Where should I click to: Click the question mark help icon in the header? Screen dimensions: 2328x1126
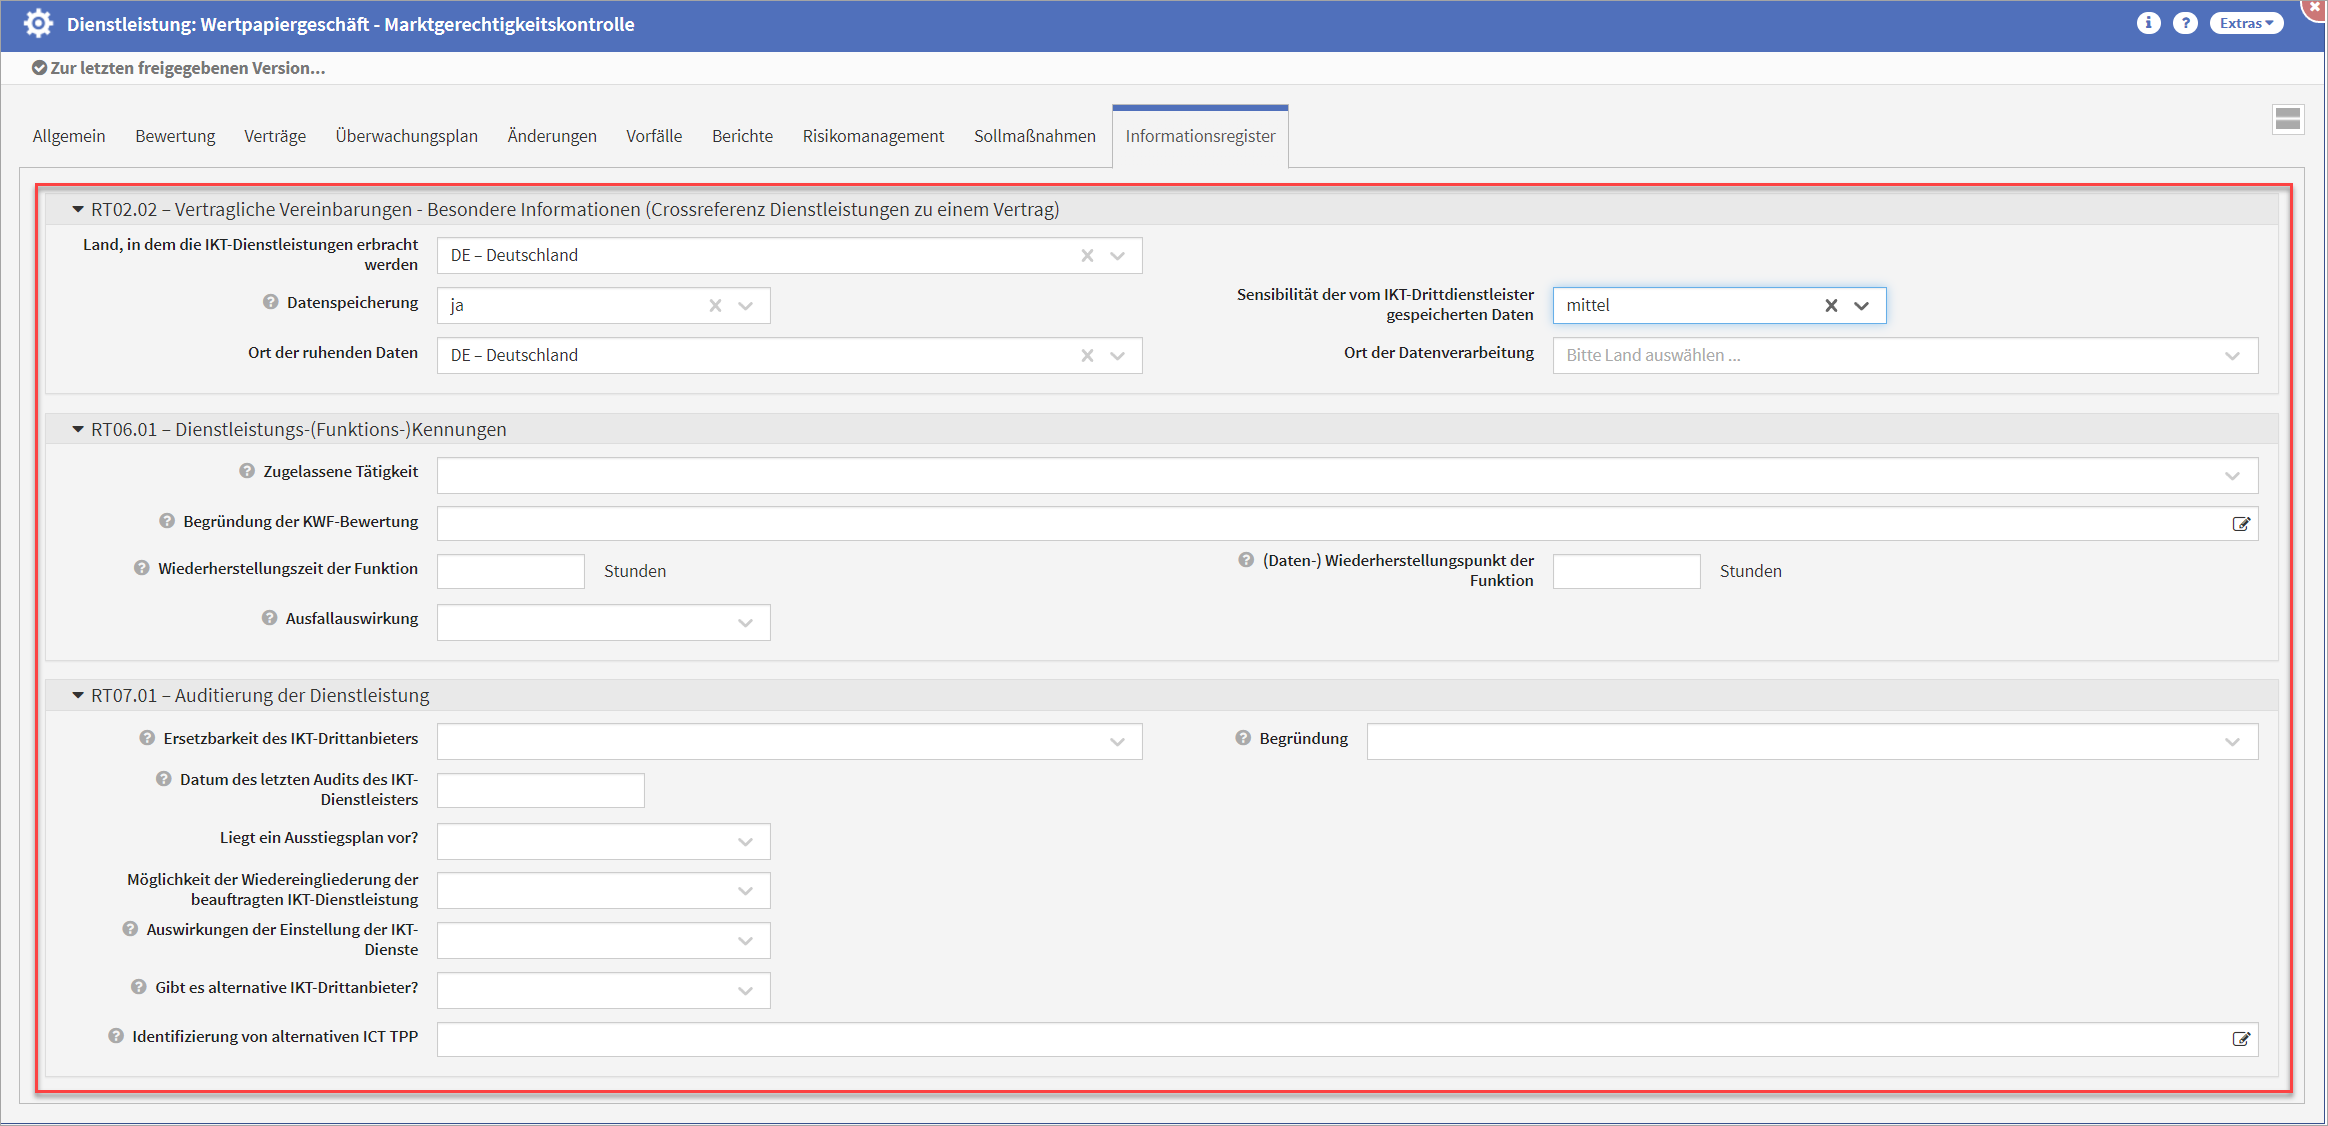tap(2185, 23)
